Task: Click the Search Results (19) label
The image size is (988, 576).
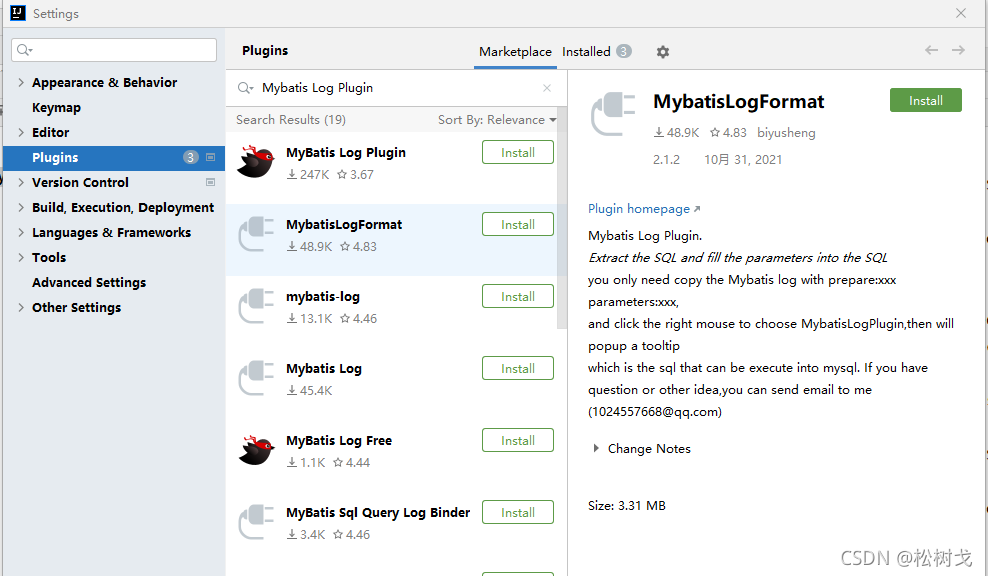Action: point(290,120)
